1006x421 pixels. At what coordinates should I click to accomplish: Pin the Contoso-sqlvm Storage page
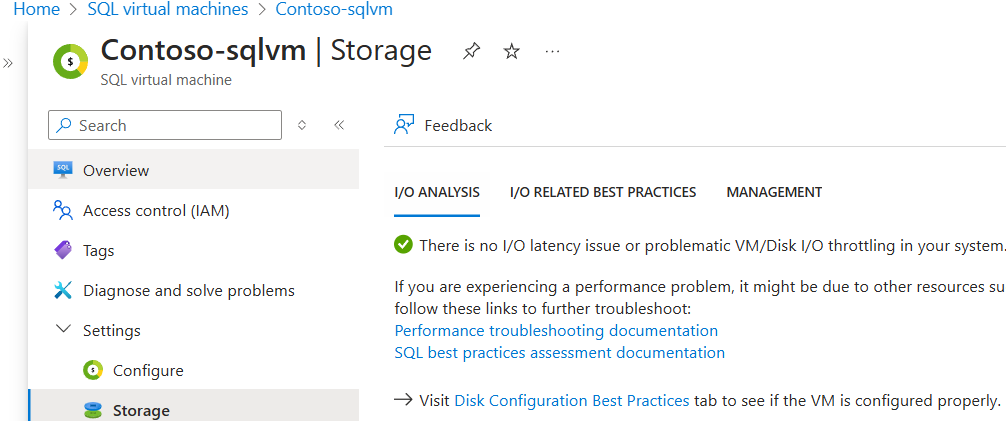click(x=471, y=52)
